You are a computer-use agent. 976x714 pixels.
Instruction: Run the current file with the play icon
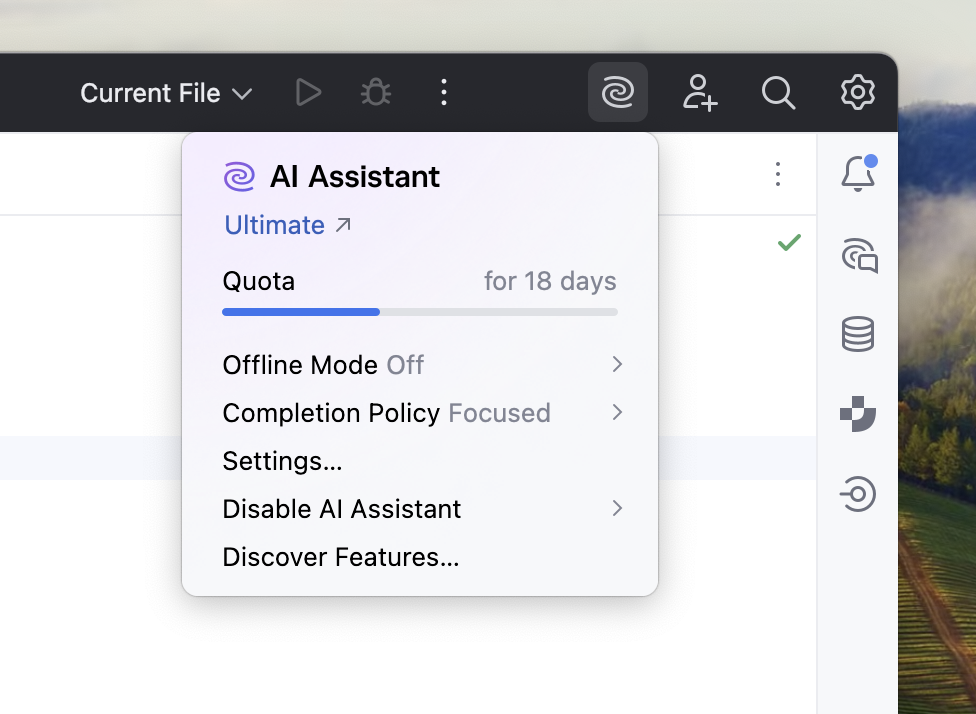coord(308,92)
